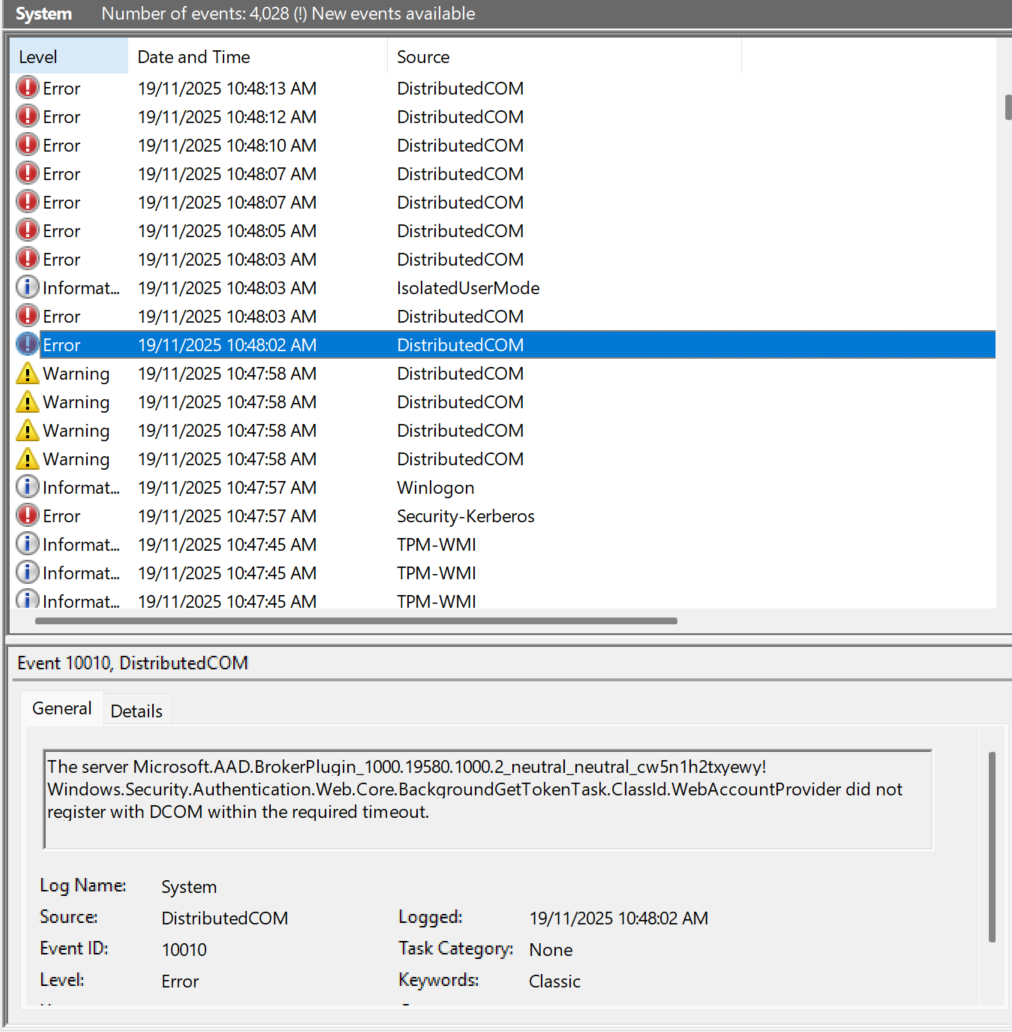Click the Task Category: label
This screenshot has height=1032, width=1012.
(455, 948)
